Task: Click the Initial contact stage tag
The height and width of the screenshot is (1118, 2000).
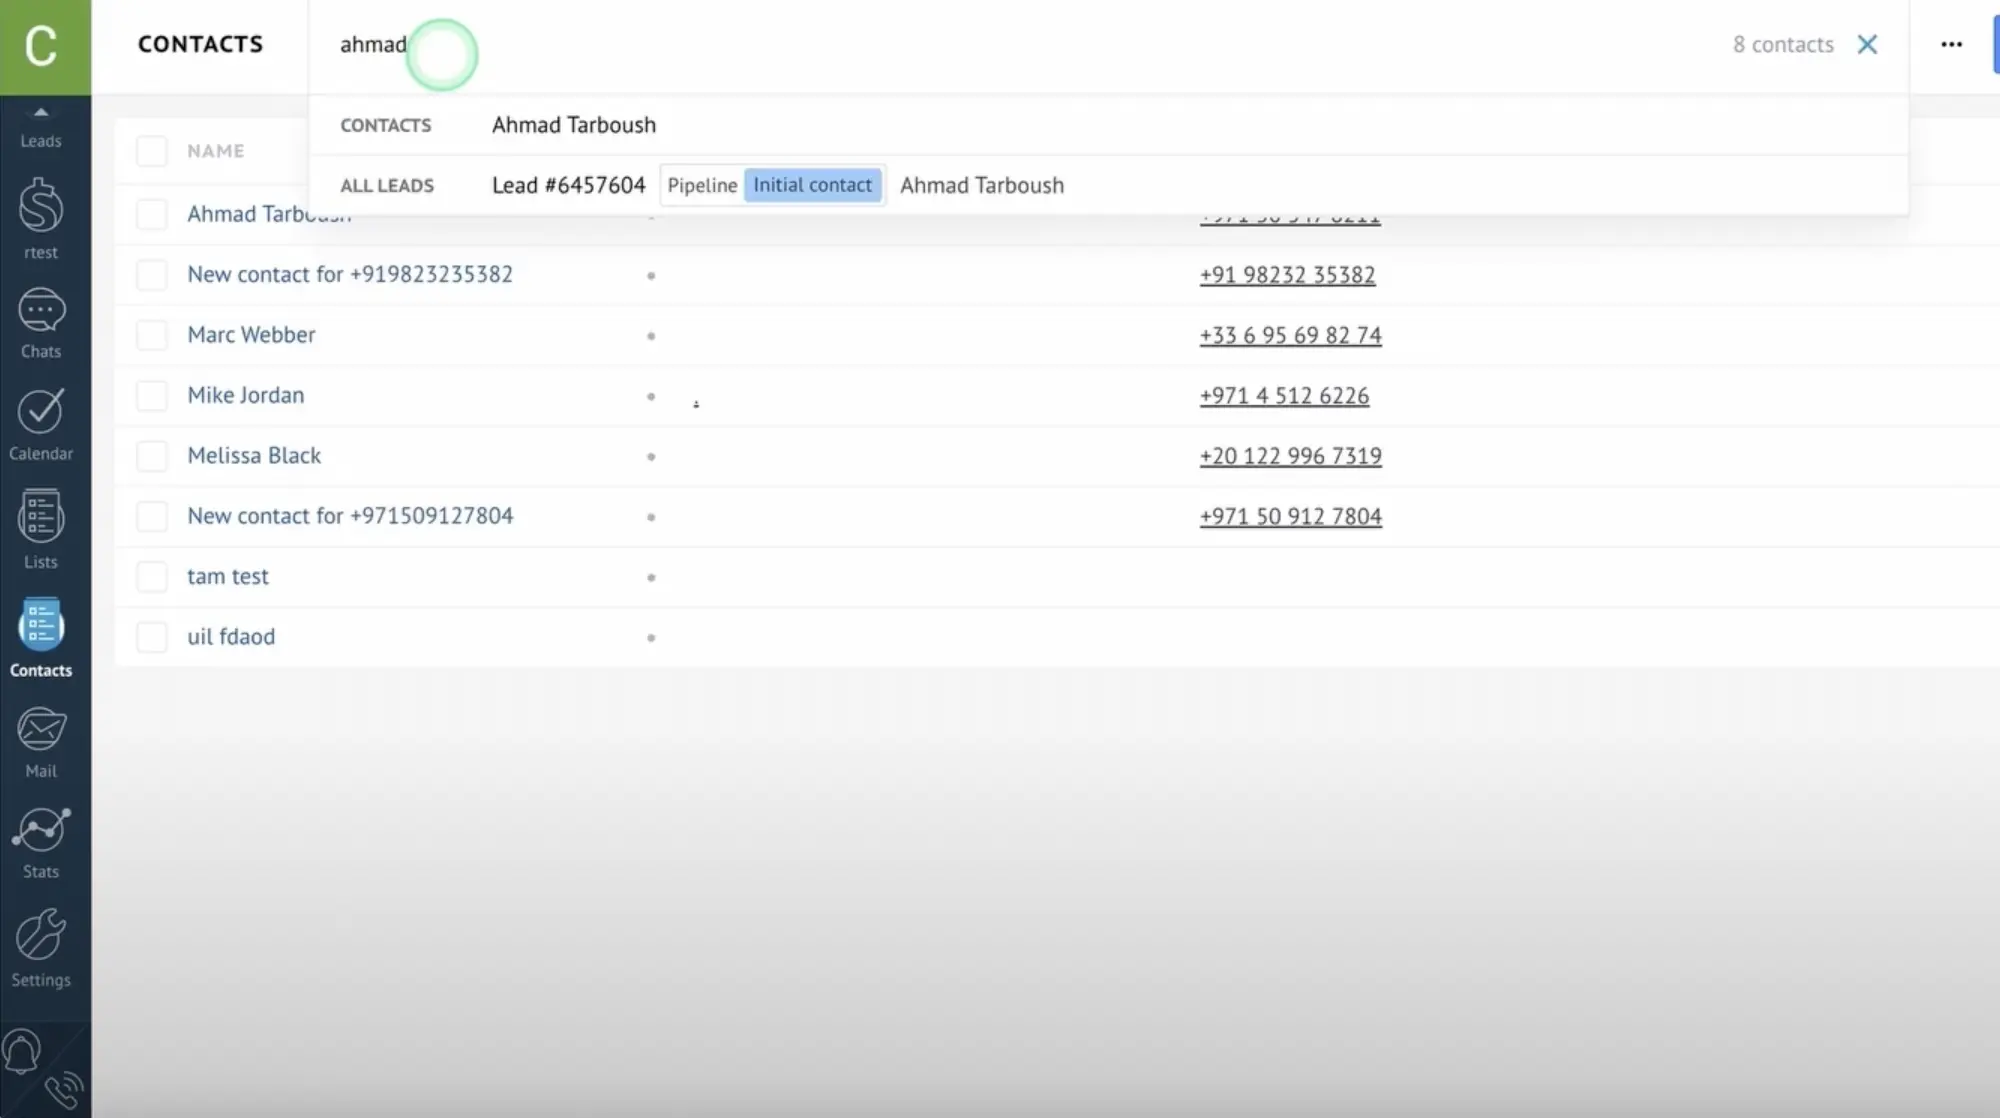Action: 812,185
